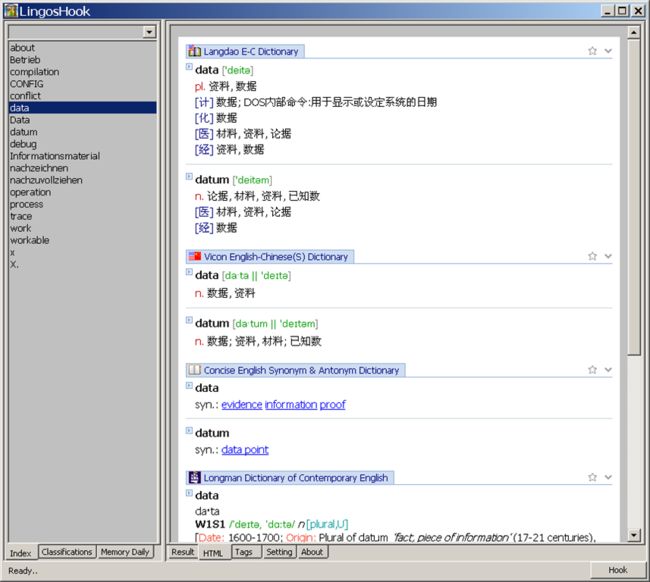
Task: Select 'work' in the word list
Action: click(x=82, y=228)
